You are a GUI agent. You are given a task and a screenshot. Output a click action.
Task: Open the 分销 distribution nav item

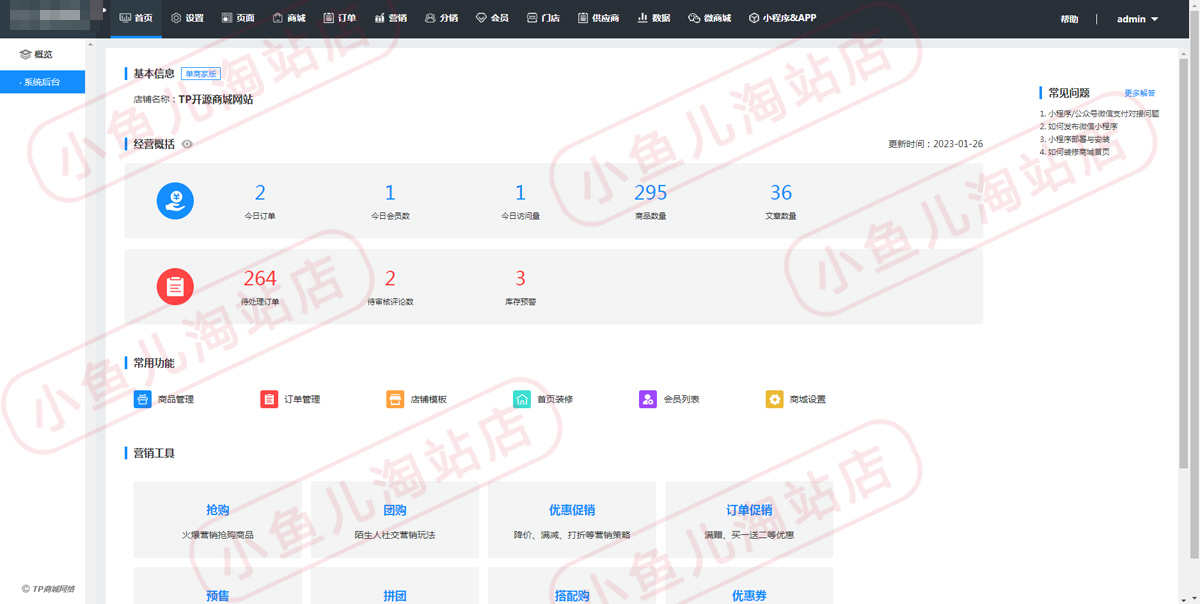coord(441,18)
